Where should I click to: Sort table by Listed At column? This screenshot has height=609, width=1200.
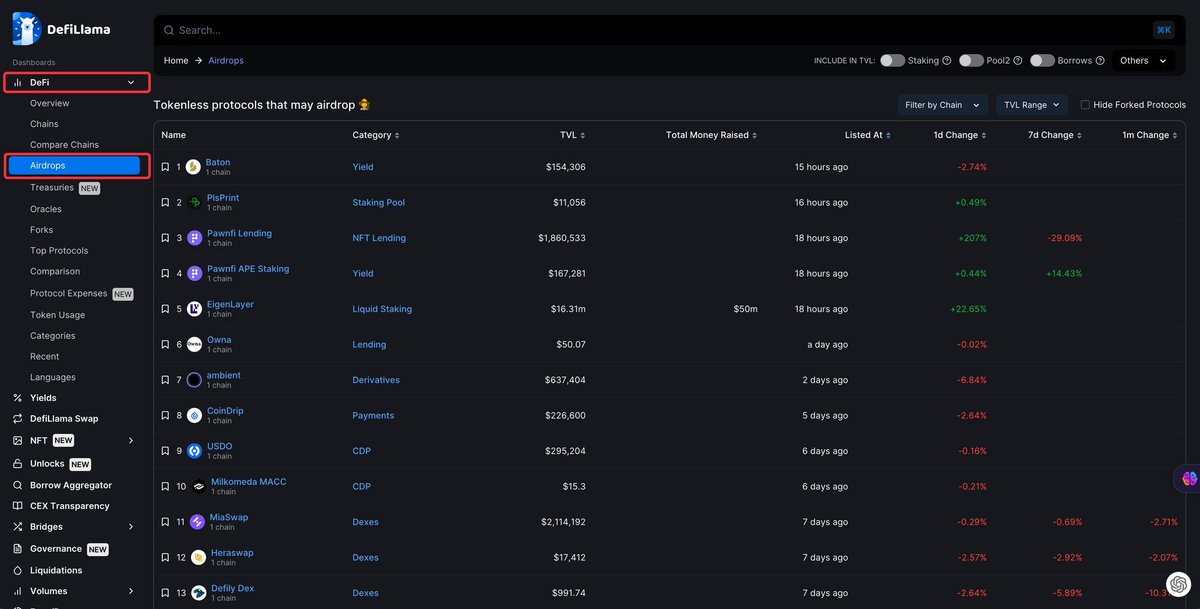coord(867,135)
